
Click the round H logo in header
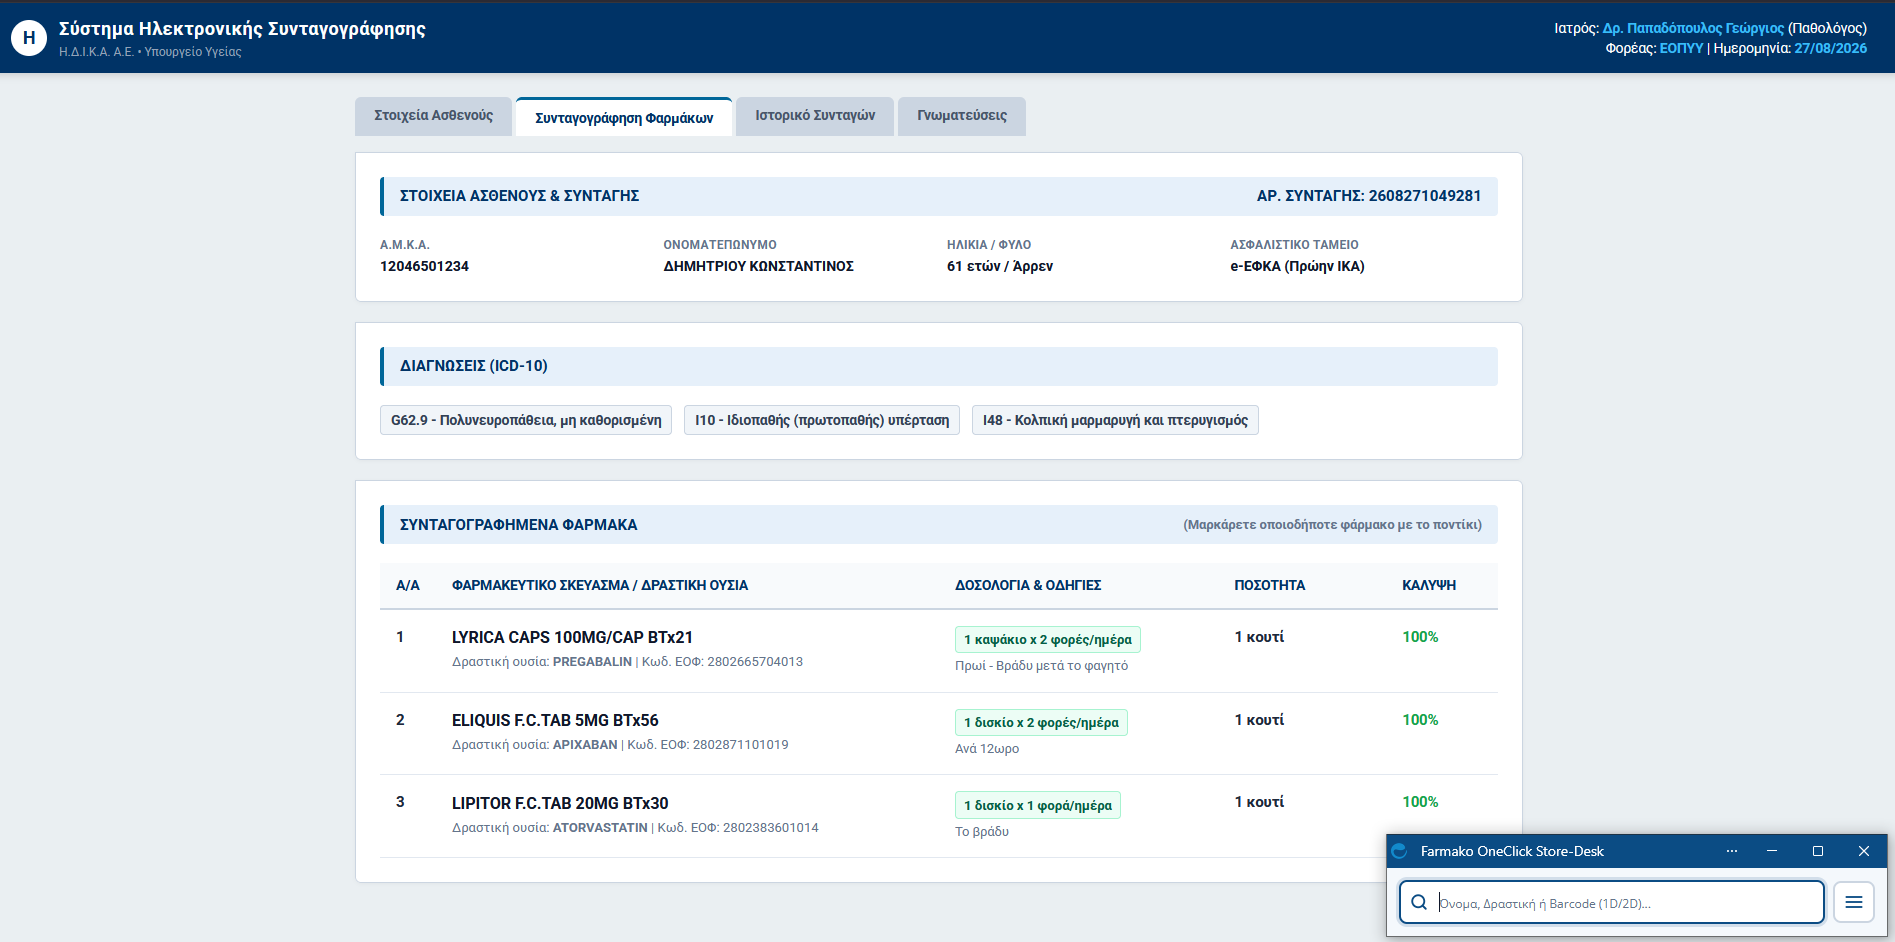click(x=29, y=38)
